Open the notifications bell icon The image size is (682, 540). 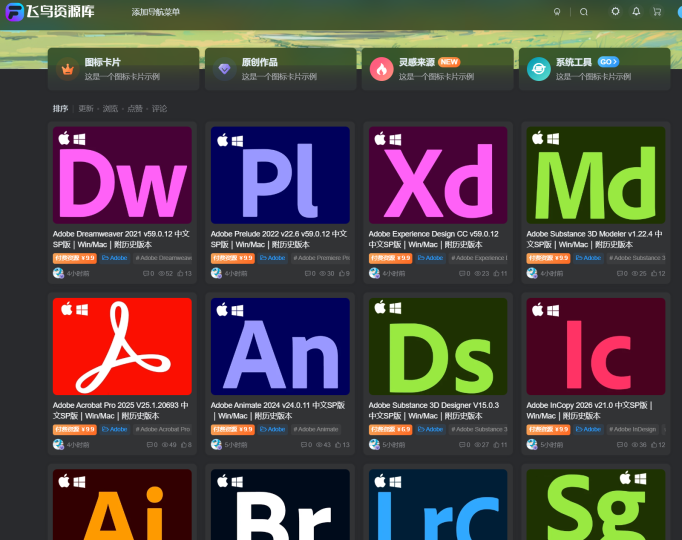point(636,12)
